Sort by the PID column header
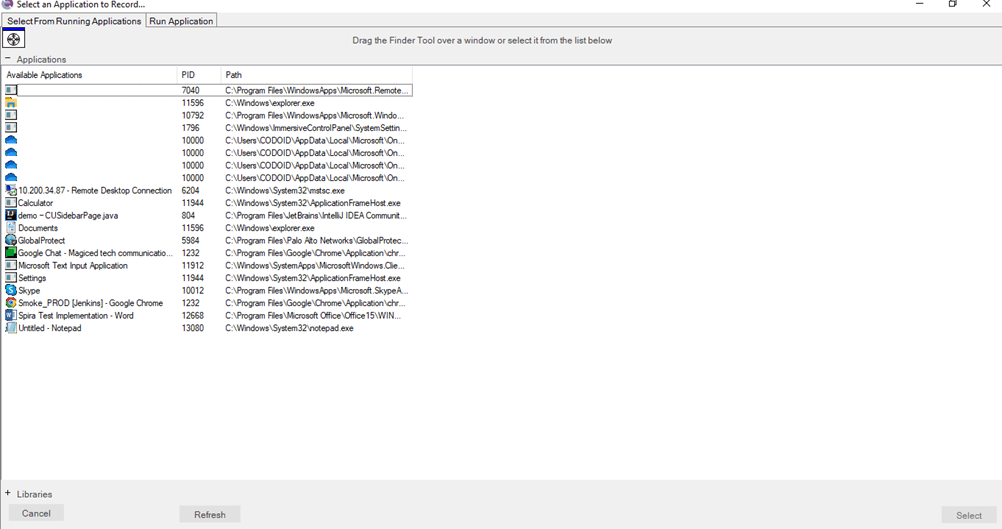 [189, 75]
